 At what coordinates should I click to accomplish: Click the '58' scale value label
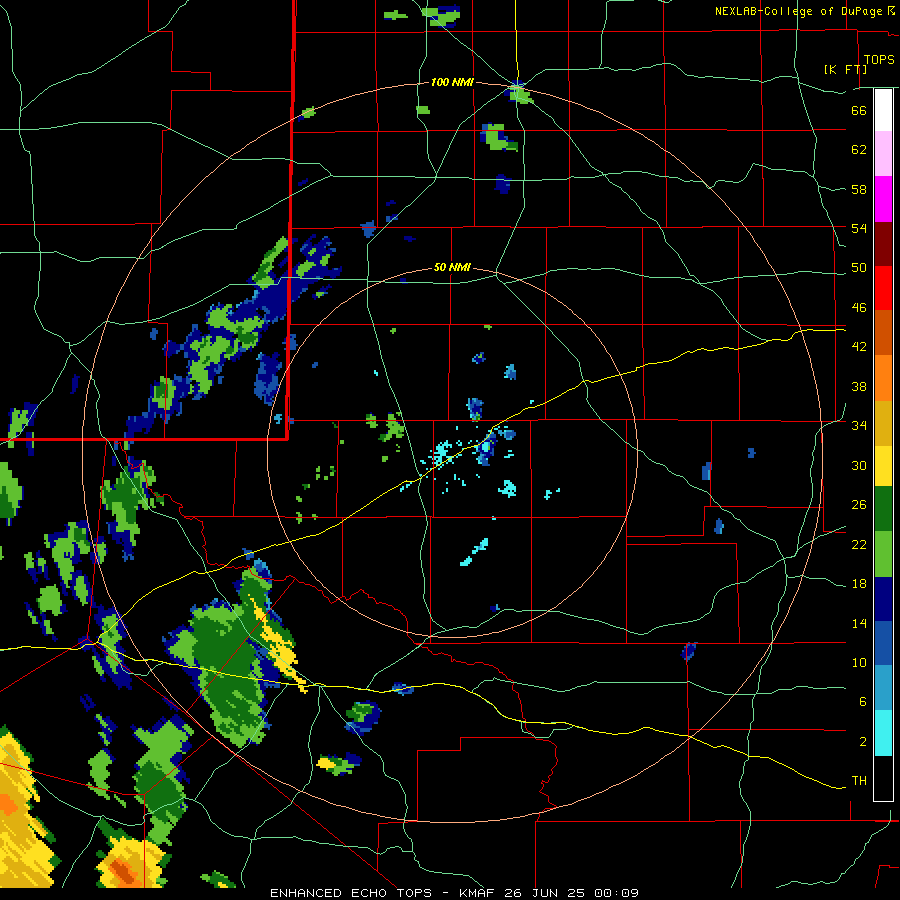(x=859, y=189)
